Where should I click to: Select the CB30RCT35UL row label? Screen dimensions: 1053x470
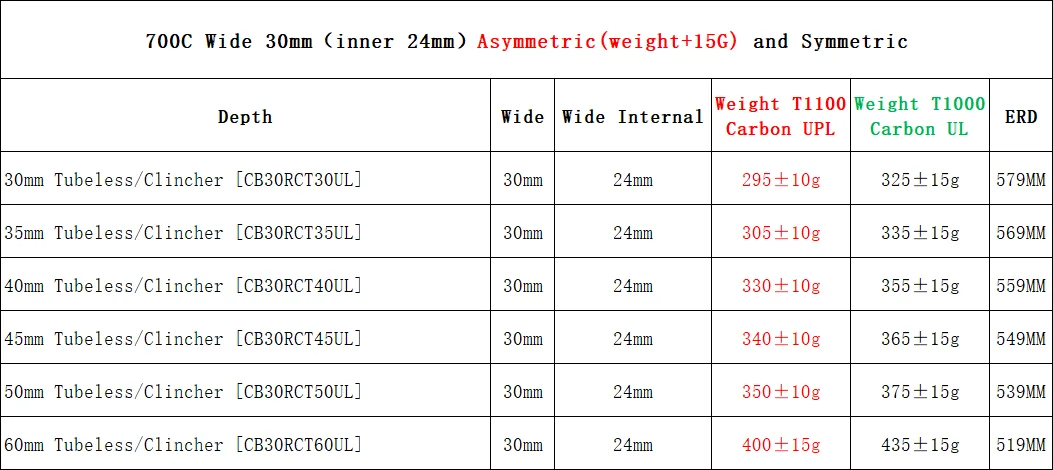[x=183, y=233]
